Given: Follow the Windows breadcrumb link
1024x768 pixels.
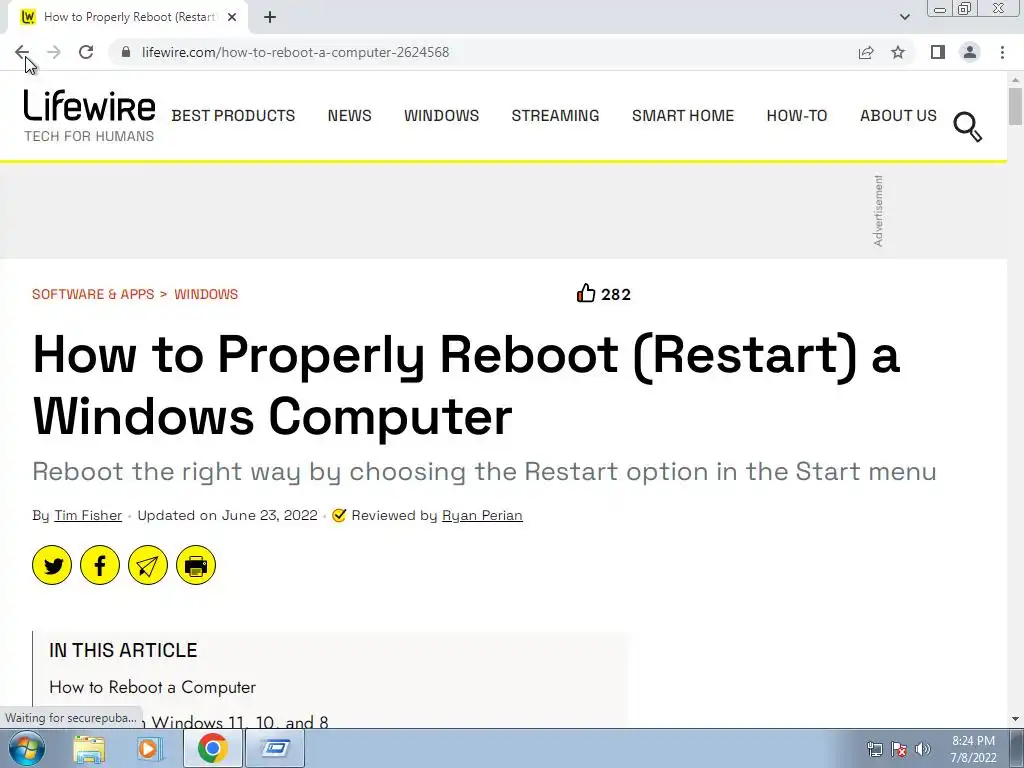Looking at the screenshot, I should [x=206, y=295].
